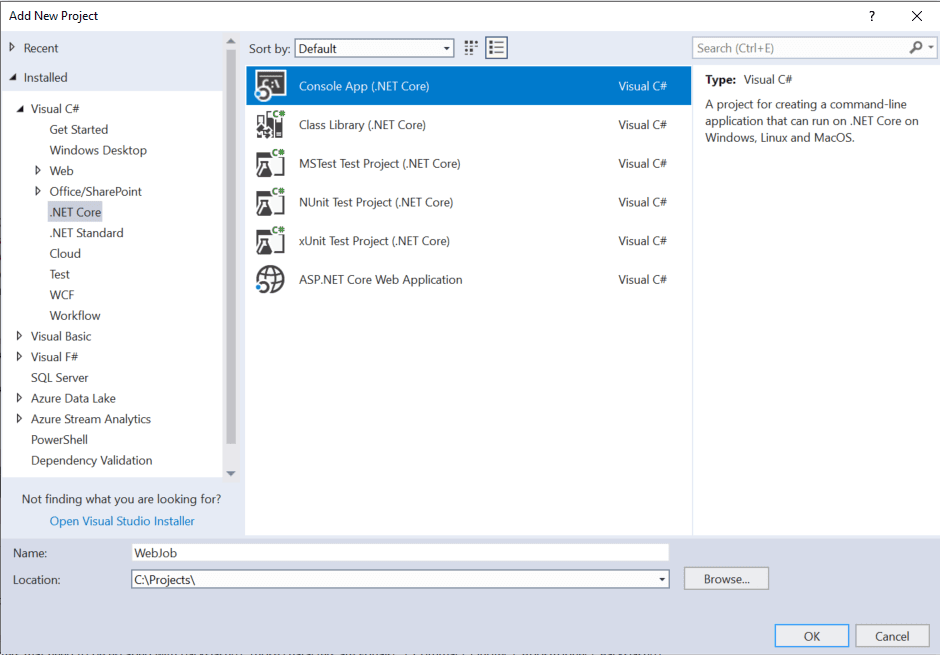Select "MSTest Test Project (.NET Core)" template name
940x655 pixels.
tap(379, 164)
